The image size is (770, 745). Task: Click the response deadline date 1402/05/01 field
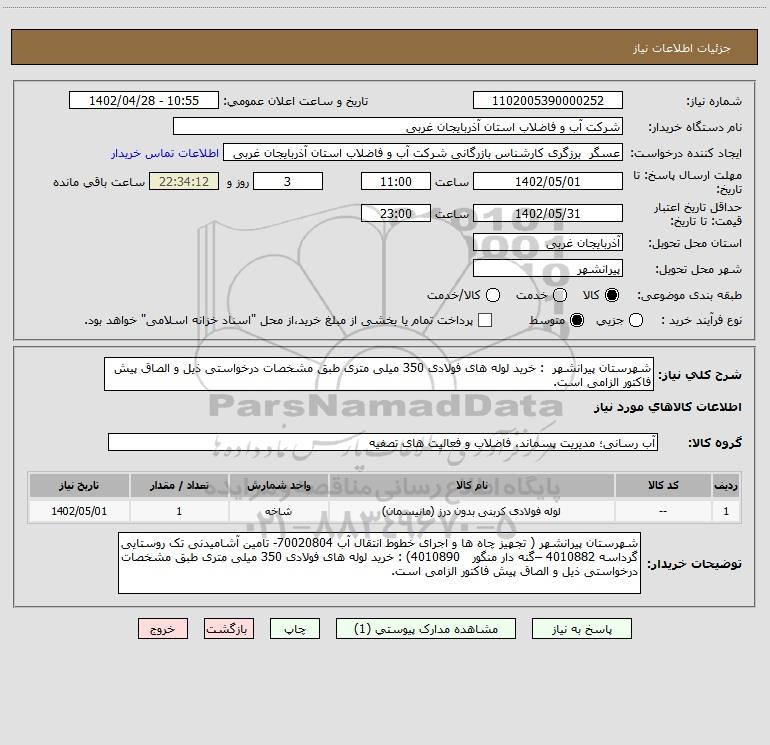(548, 181)
